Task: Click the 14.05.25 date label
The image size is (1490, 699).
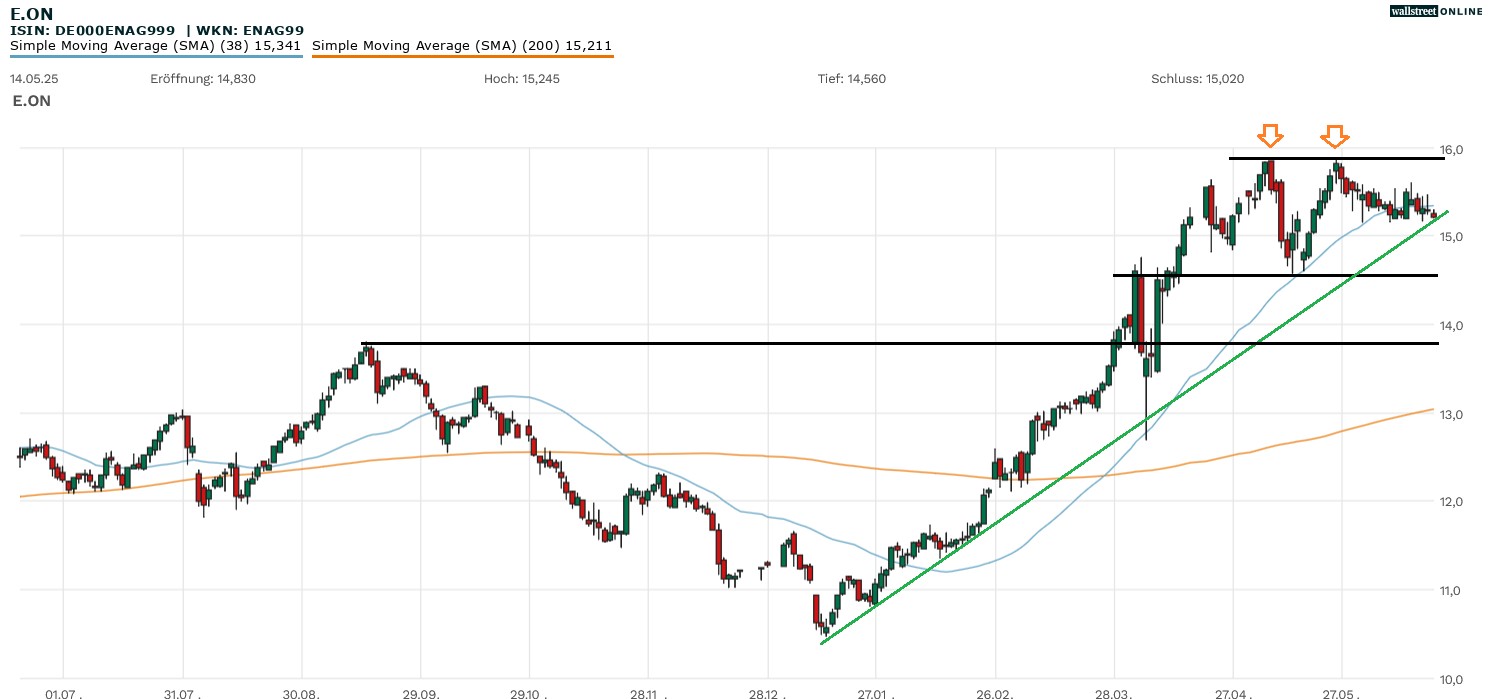Action: click(35, 79)
